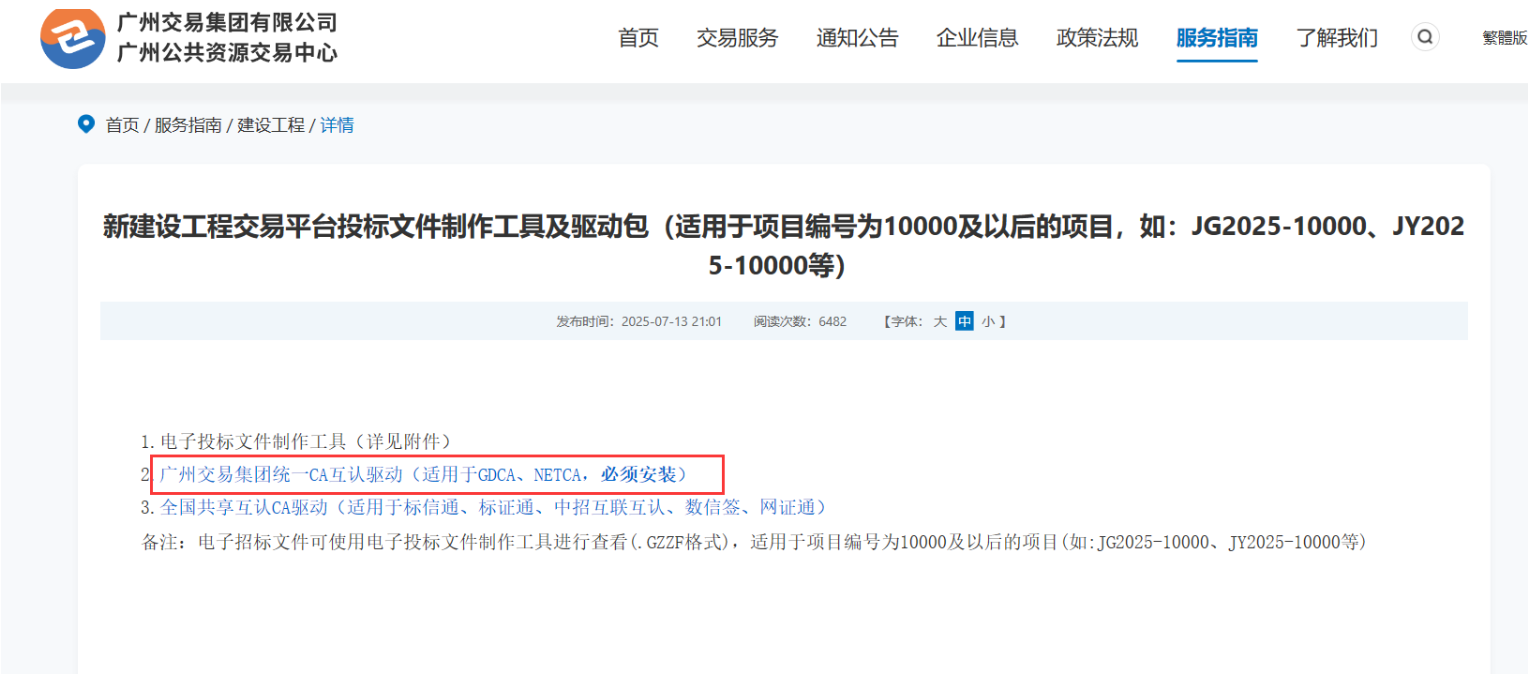This screenshot has height=674, width=1528.
Task: Switch to 繁體版 traditional Chinese version
Action: tap(1504, 38)
